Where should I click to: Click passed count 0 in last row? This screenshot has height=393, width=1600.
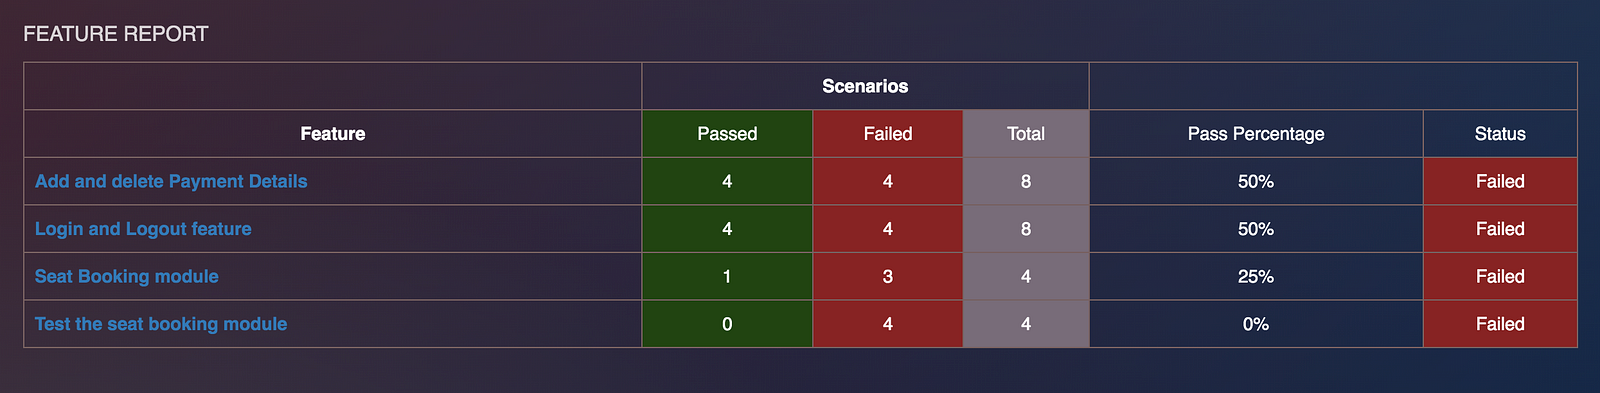[727, 324]
